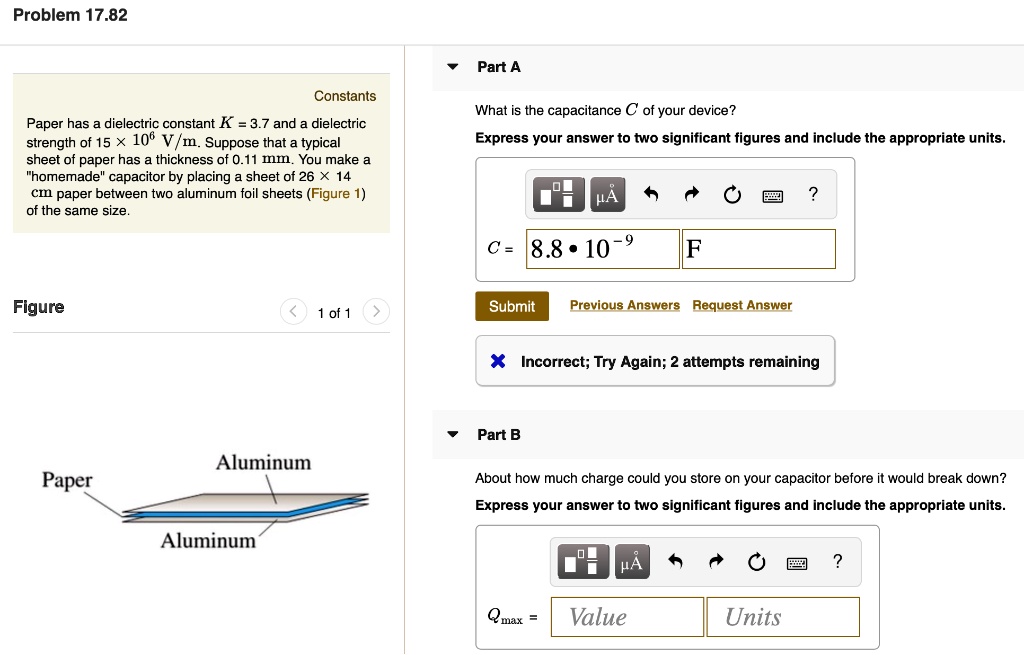Click the help question mark in Part B

coord(837,562)
